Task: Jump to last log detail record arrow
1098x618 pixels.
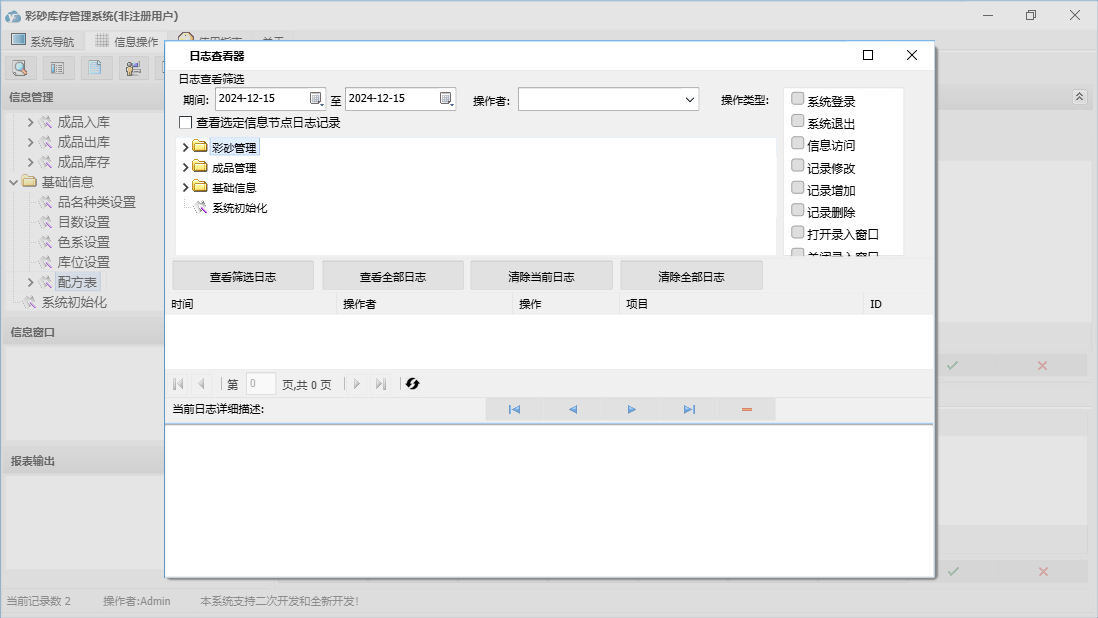Action: coord(689,409)
